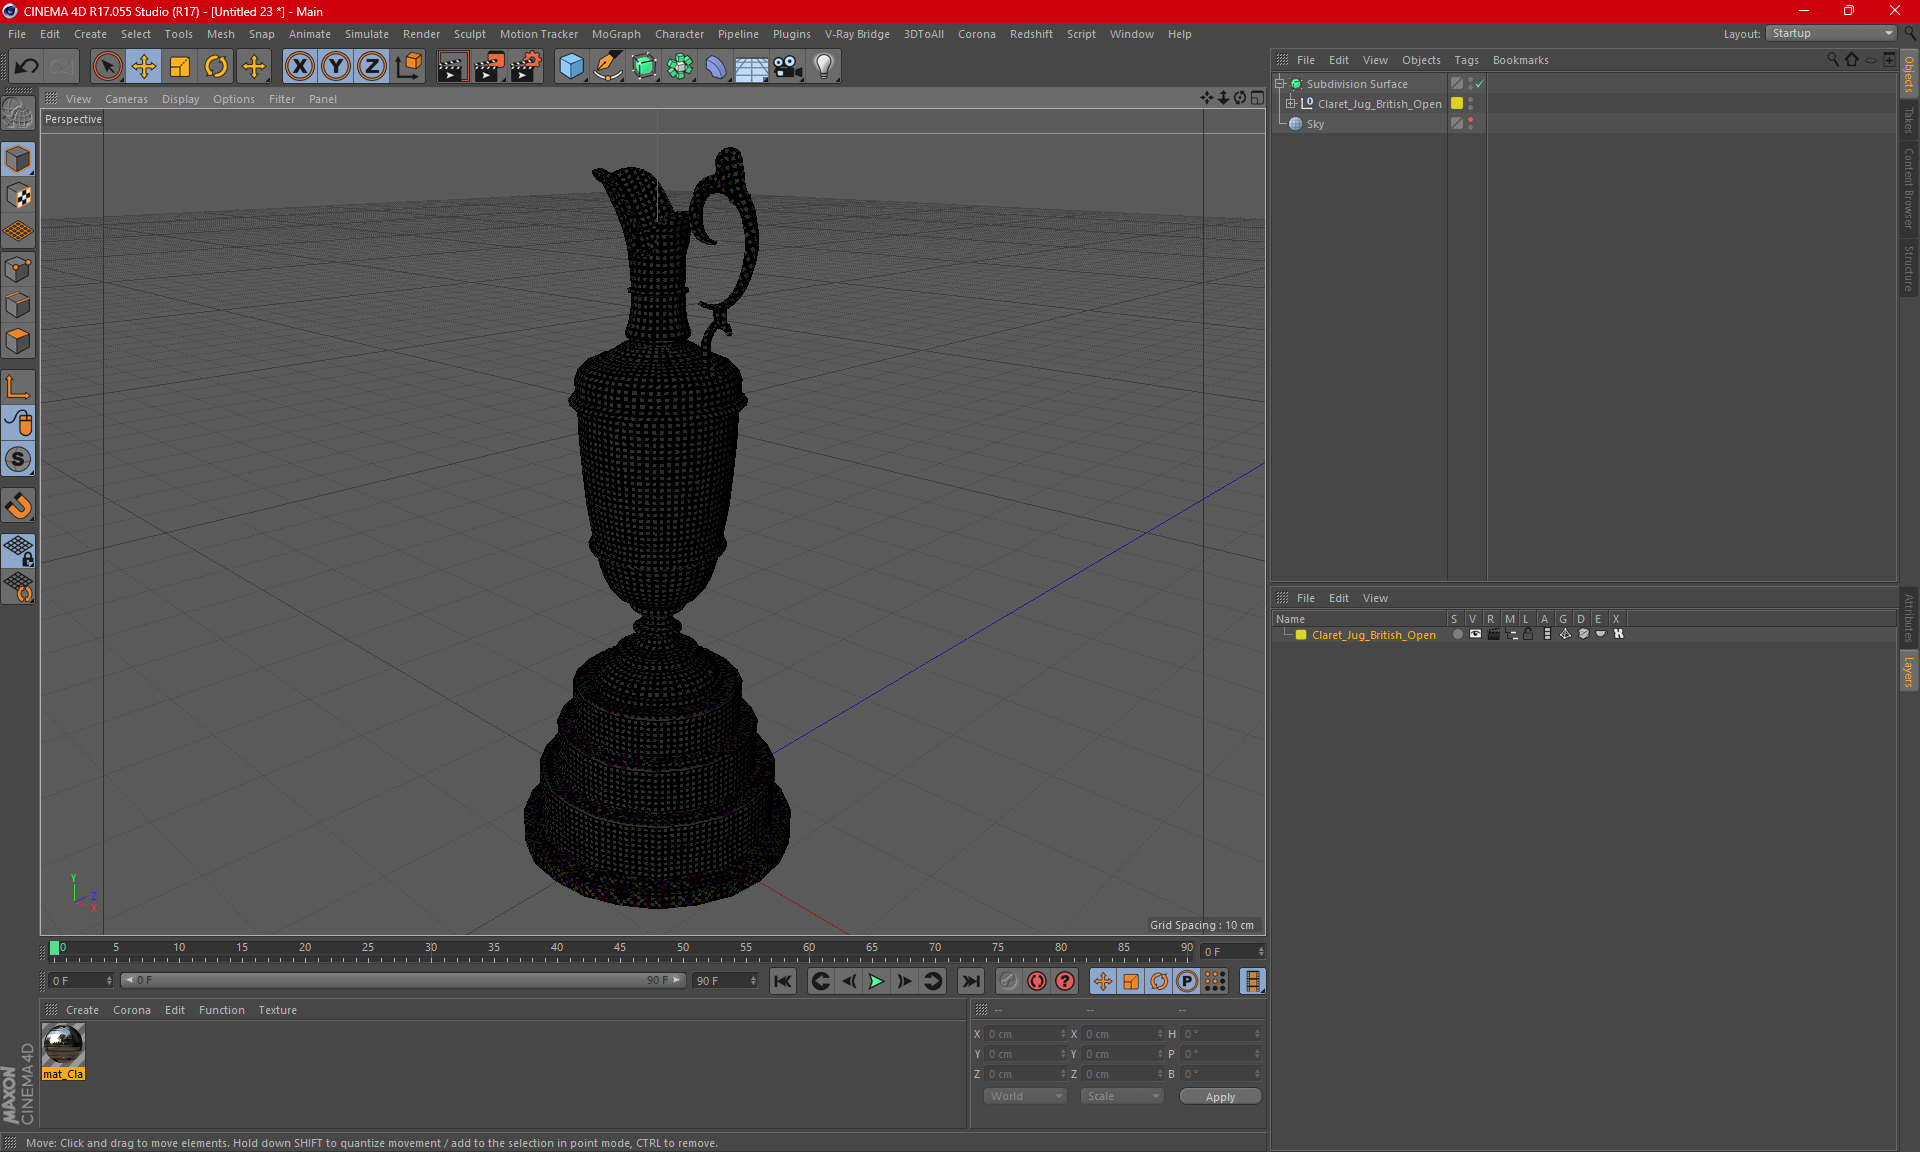Open Objects manager Tags menu

(1466, 60)
